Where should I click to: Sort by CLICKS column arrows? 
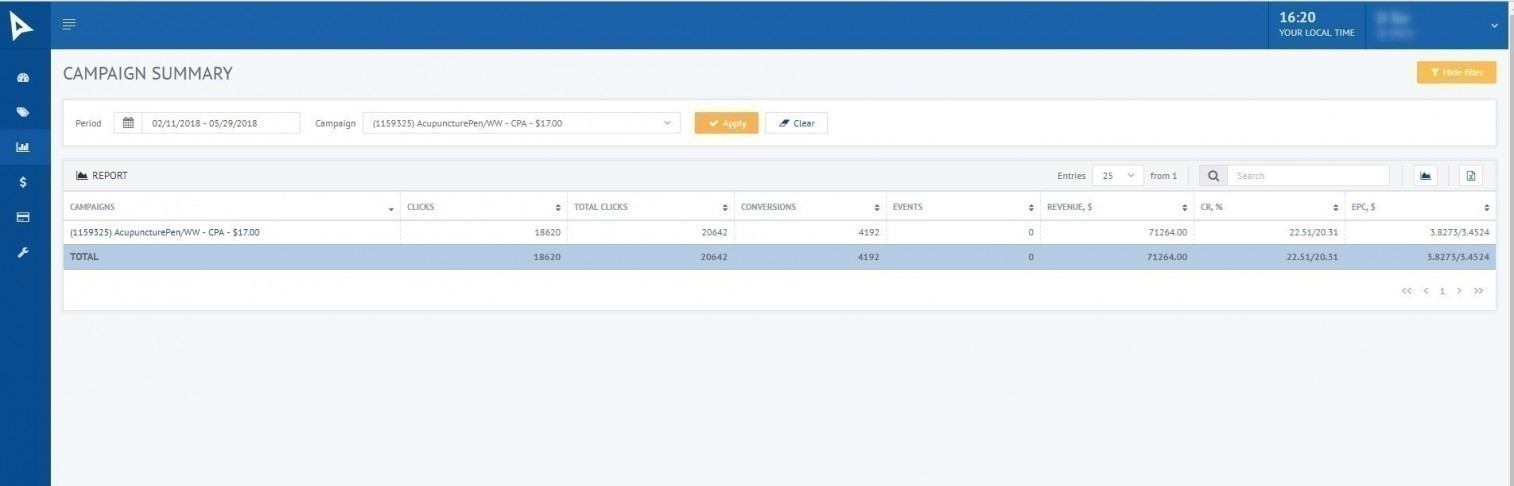coord(558,207)
